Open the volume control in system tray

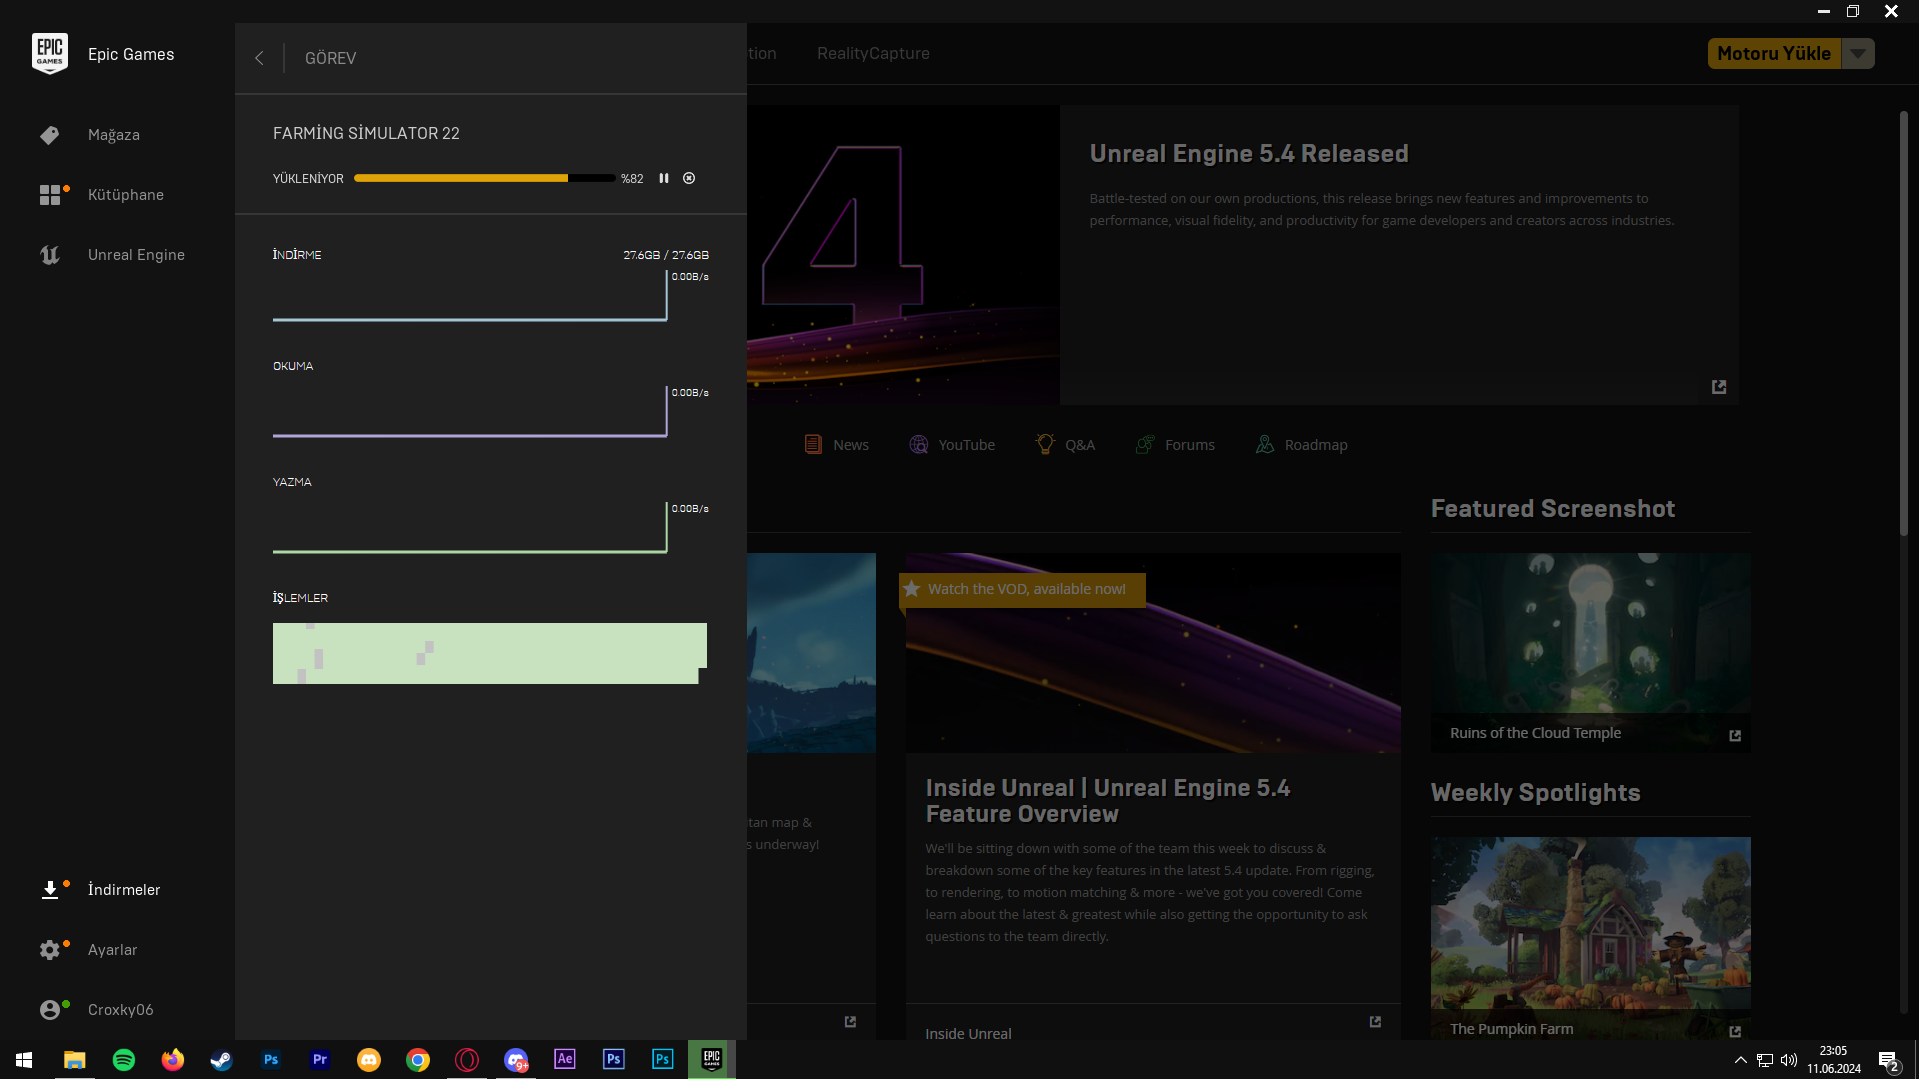pos(1789,1060)
